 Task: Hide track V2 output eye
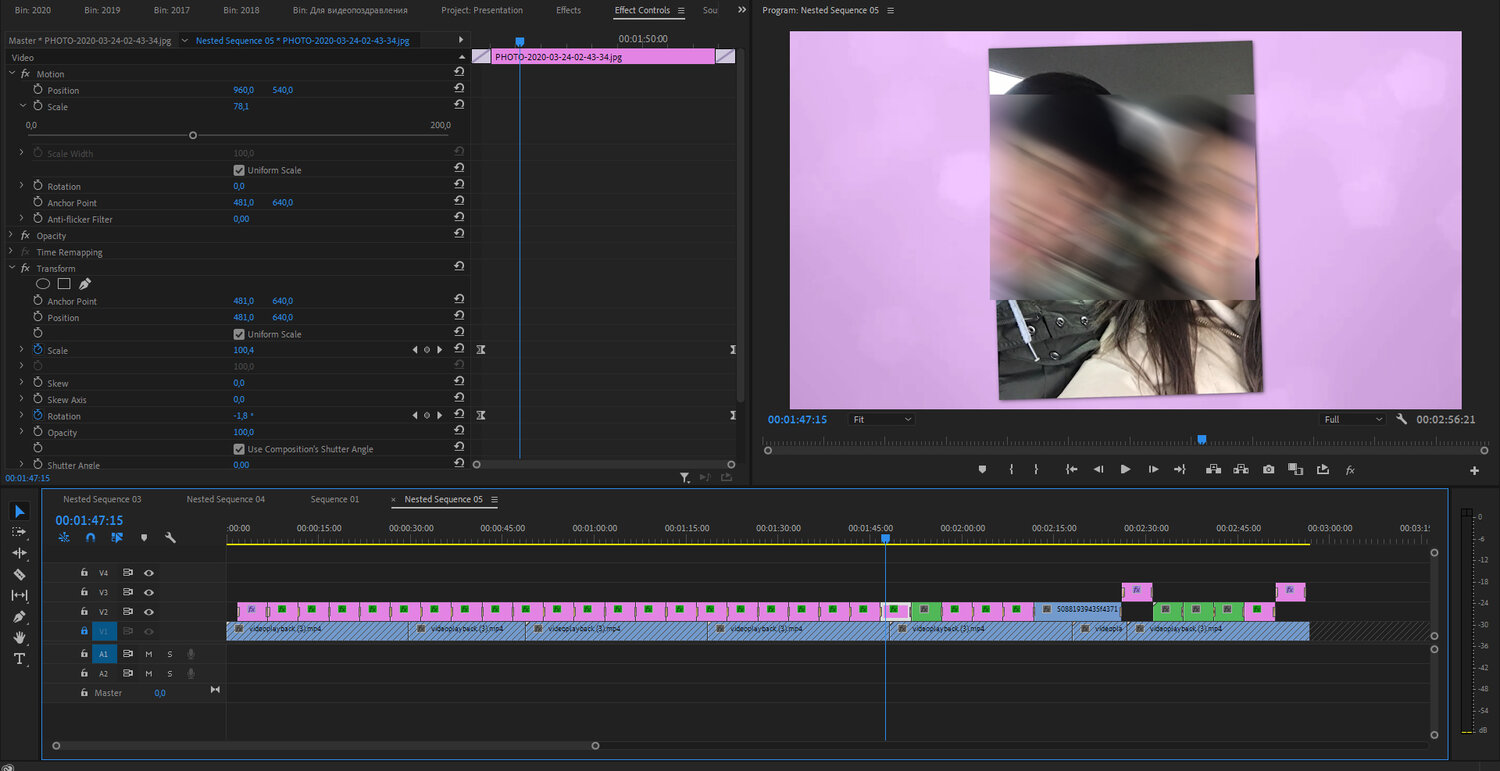[149, 611]
